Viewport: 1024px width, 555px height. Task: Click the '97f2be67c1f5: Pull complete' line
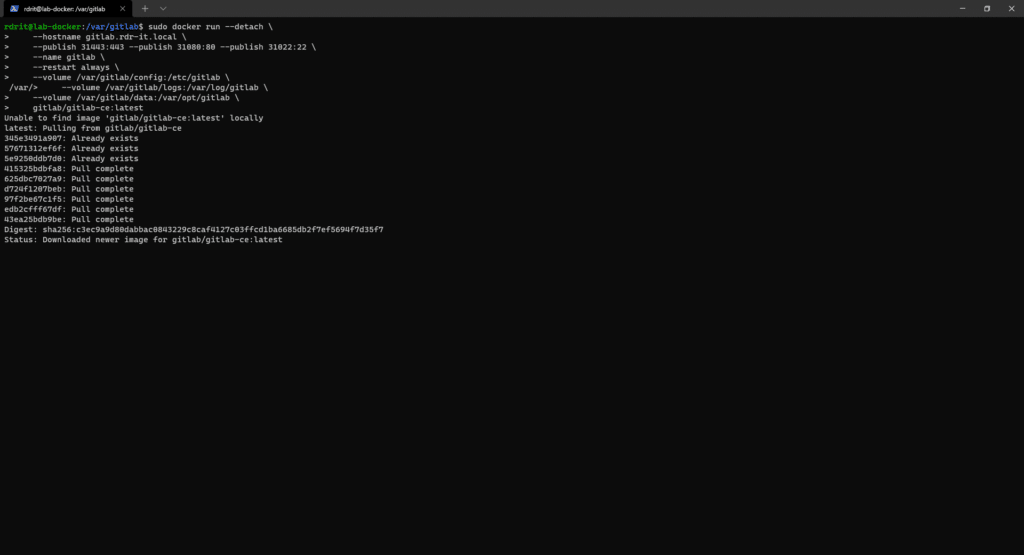point(69,199)
